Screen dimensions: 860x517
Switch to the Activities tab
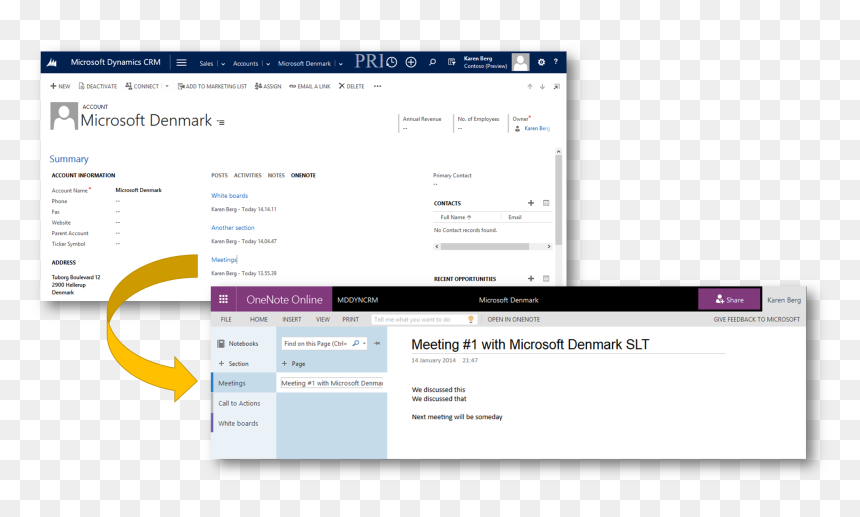[247, 175]
